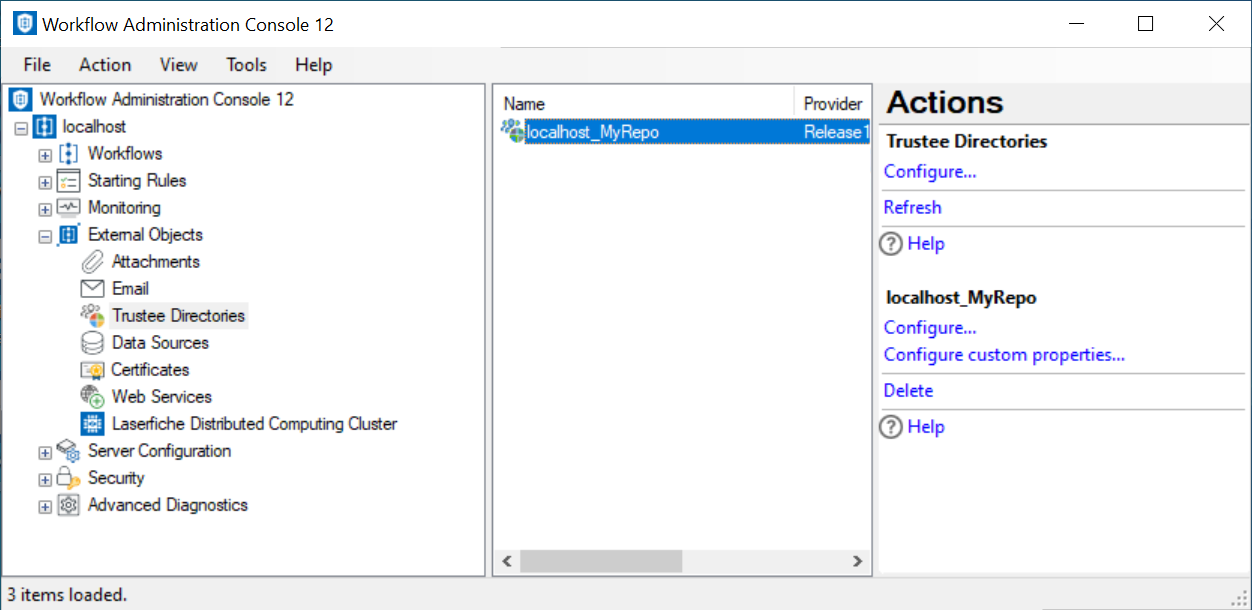Image resolution: width=1252 pixels, height=610 pixels.
Task: Click Configure custom properties link
Action: pos(1004,355)
